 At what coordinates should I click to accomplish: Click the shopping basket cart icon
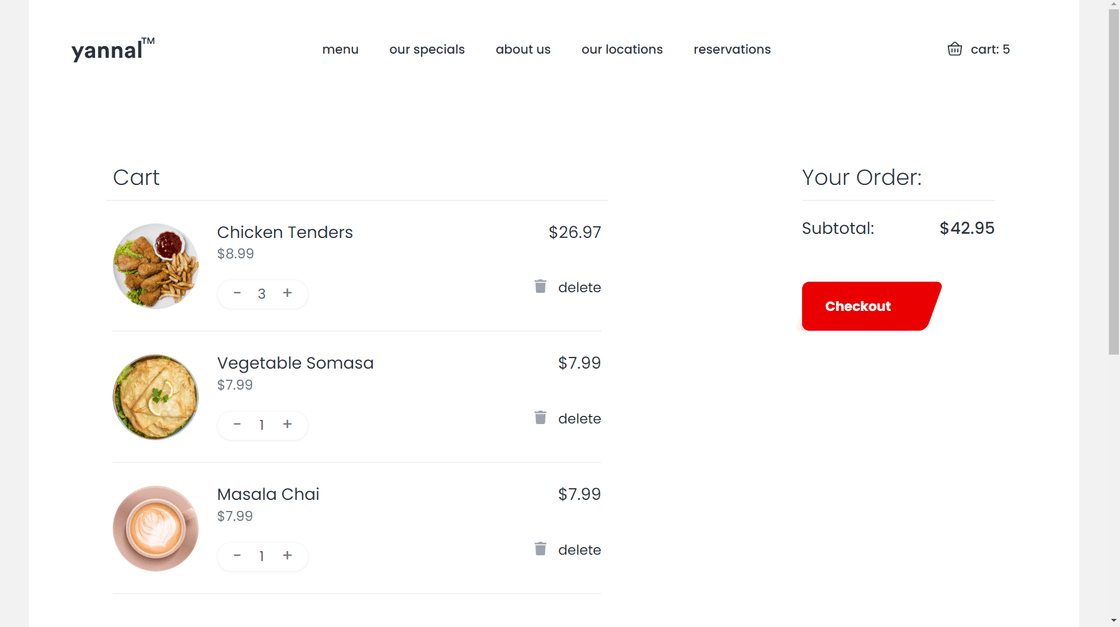tap(955, 49)
